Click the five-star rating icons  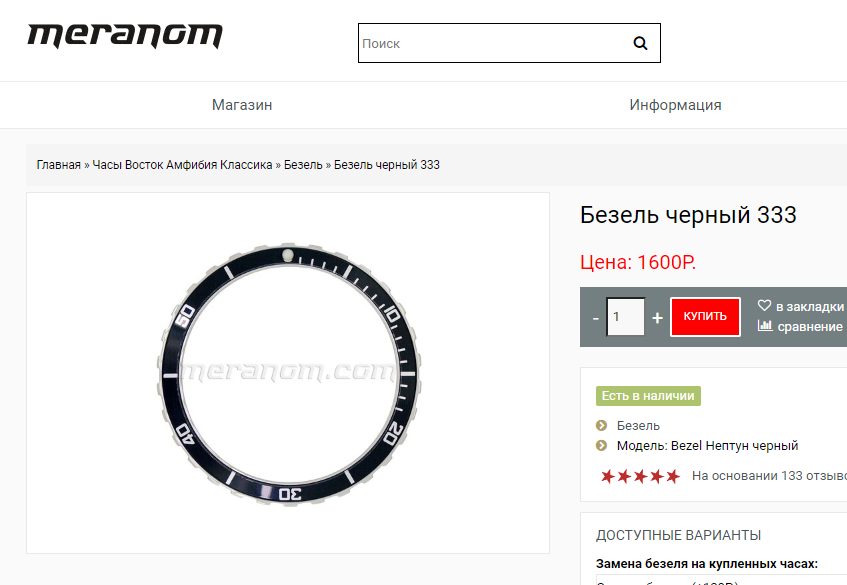pyautogui.click(x=640, y=476)
